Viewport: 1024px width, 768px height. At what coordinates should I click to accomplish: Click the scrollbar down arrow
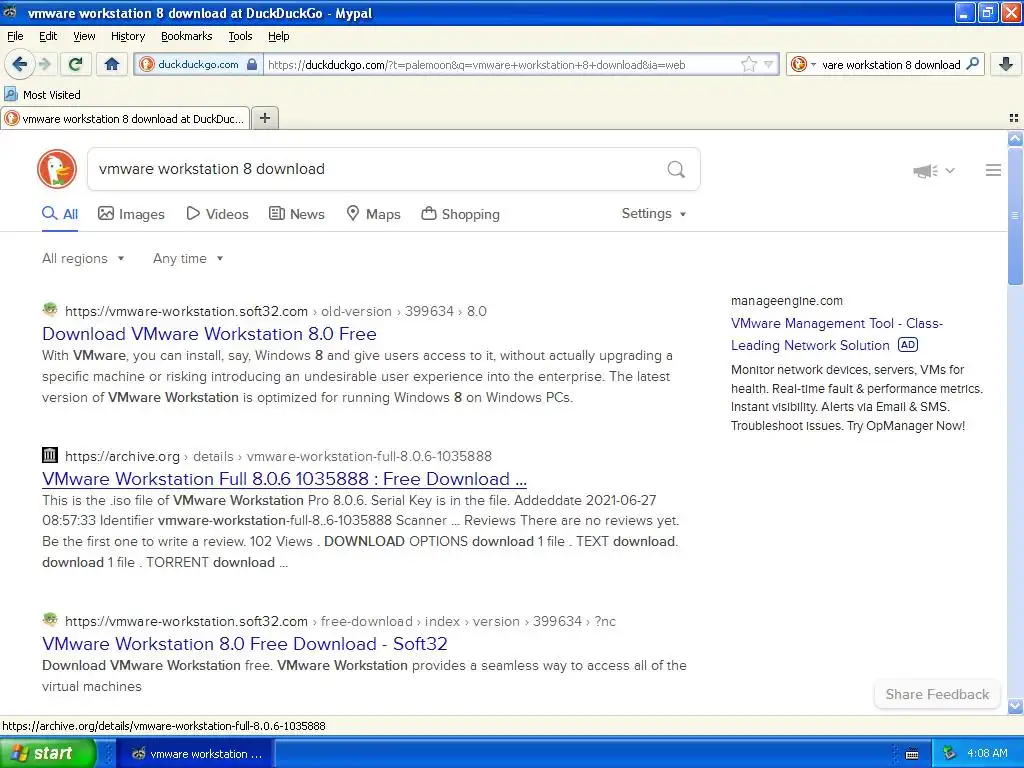pos(1015,706)
